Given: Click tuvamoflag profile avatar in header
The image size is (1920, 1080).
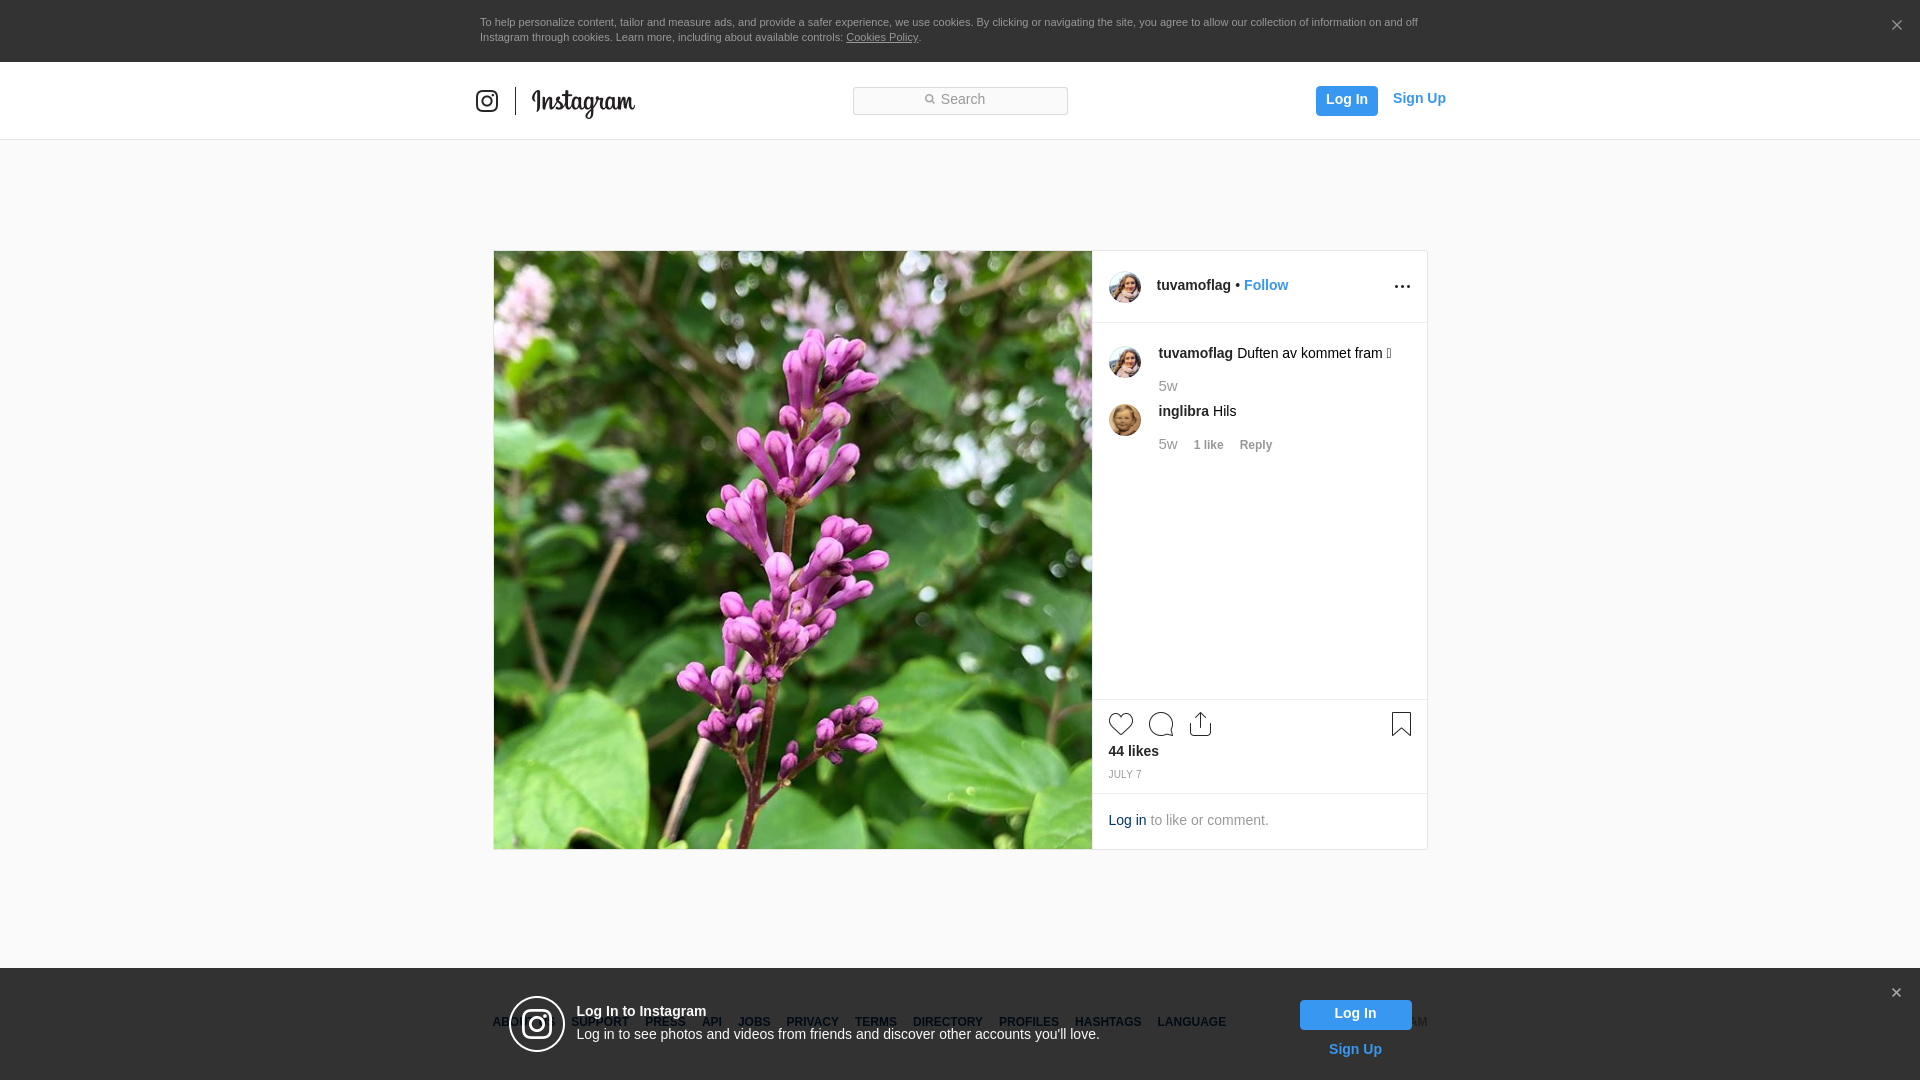Looking at the screenshot, I should (x=1125, y=287).
